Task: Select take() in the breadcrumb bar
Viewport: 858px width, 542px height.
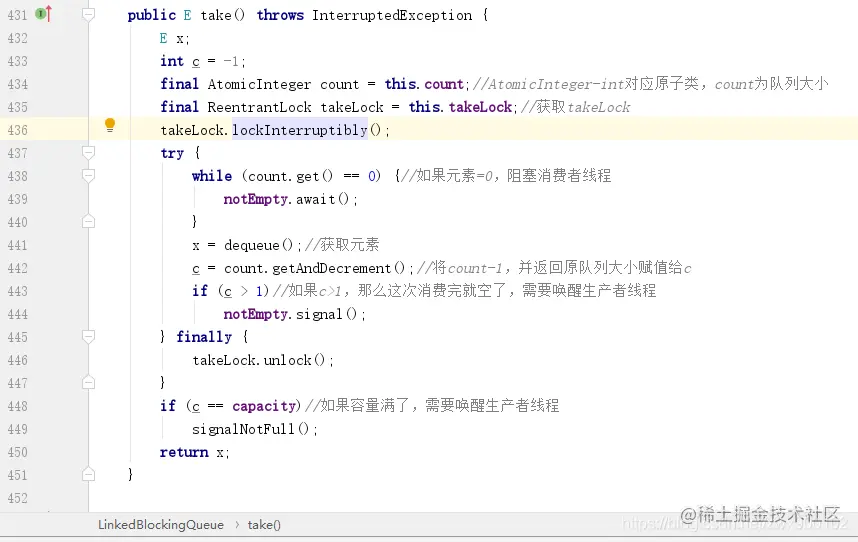Action: tap(264, 524)
